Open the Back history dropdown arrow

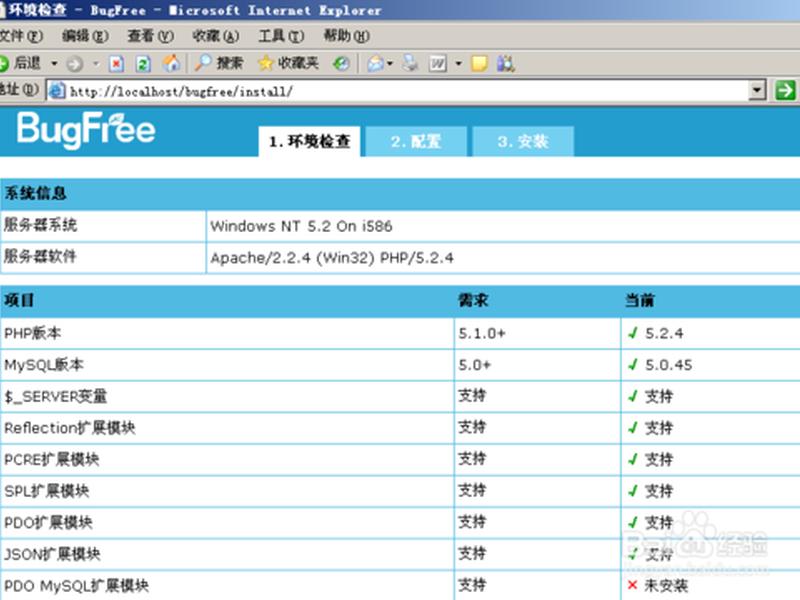click(x=54, y=64)
